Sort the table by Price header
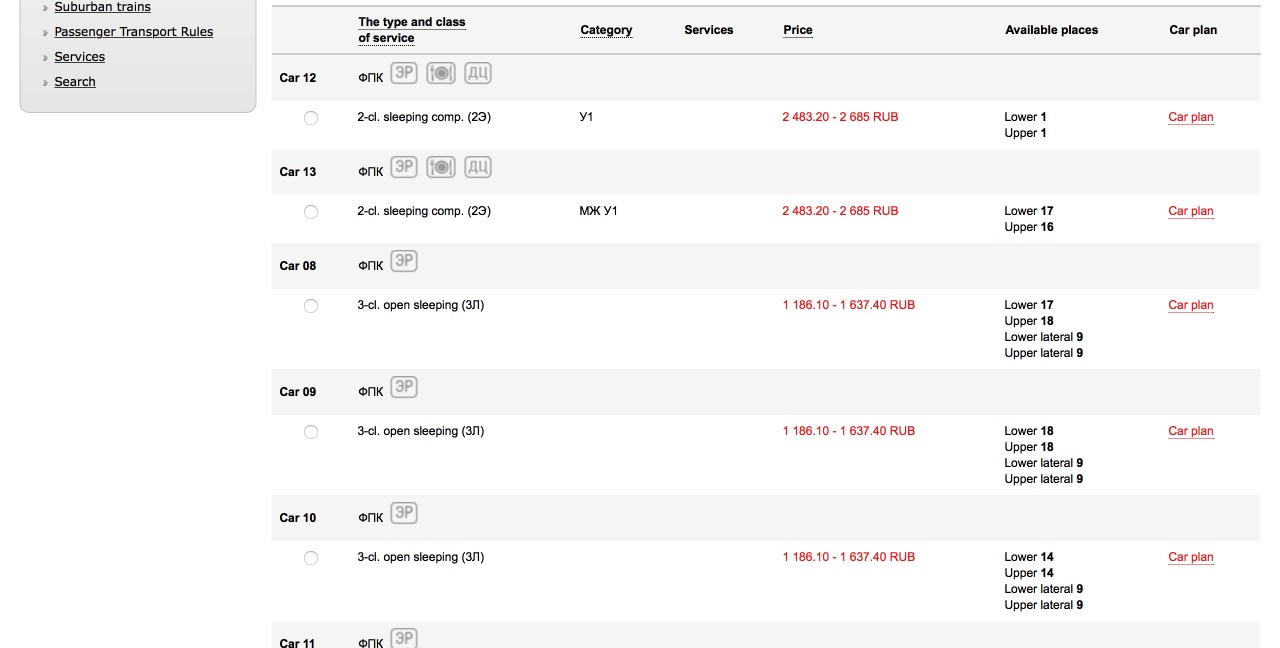Image resolution: width=1280 pixels, height=648 pixels. tap(797, 30)
